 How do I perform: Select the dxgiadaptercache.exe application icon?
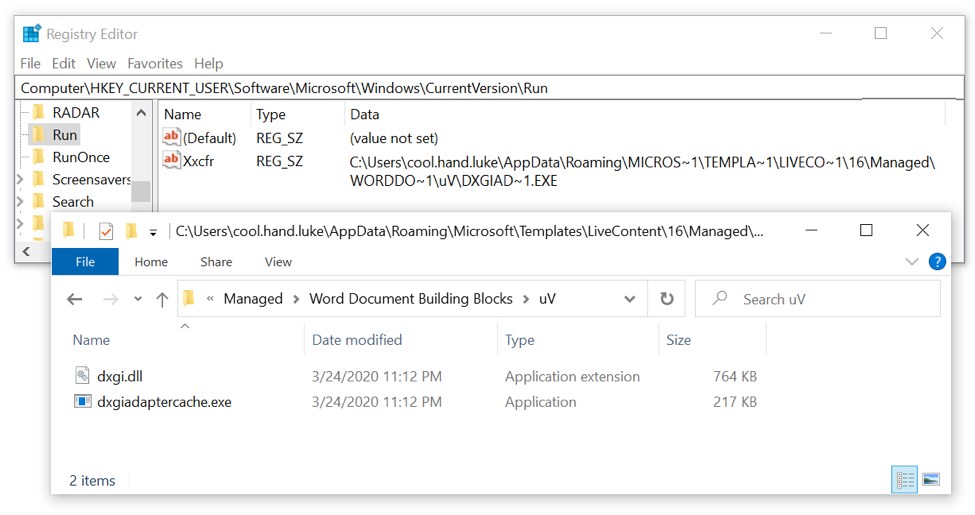coord(83,402)
